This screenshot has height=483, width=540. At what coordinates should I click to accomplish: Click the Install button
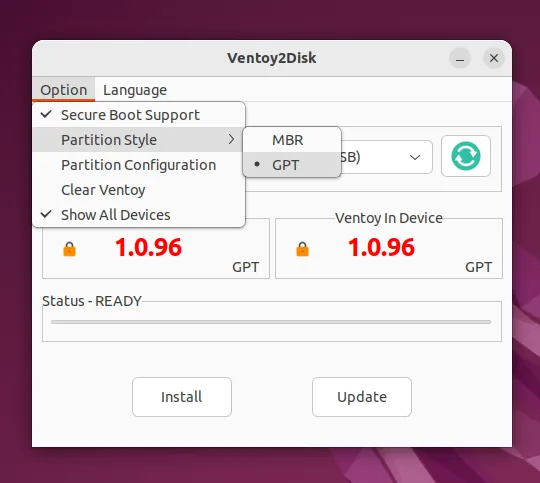182,397
